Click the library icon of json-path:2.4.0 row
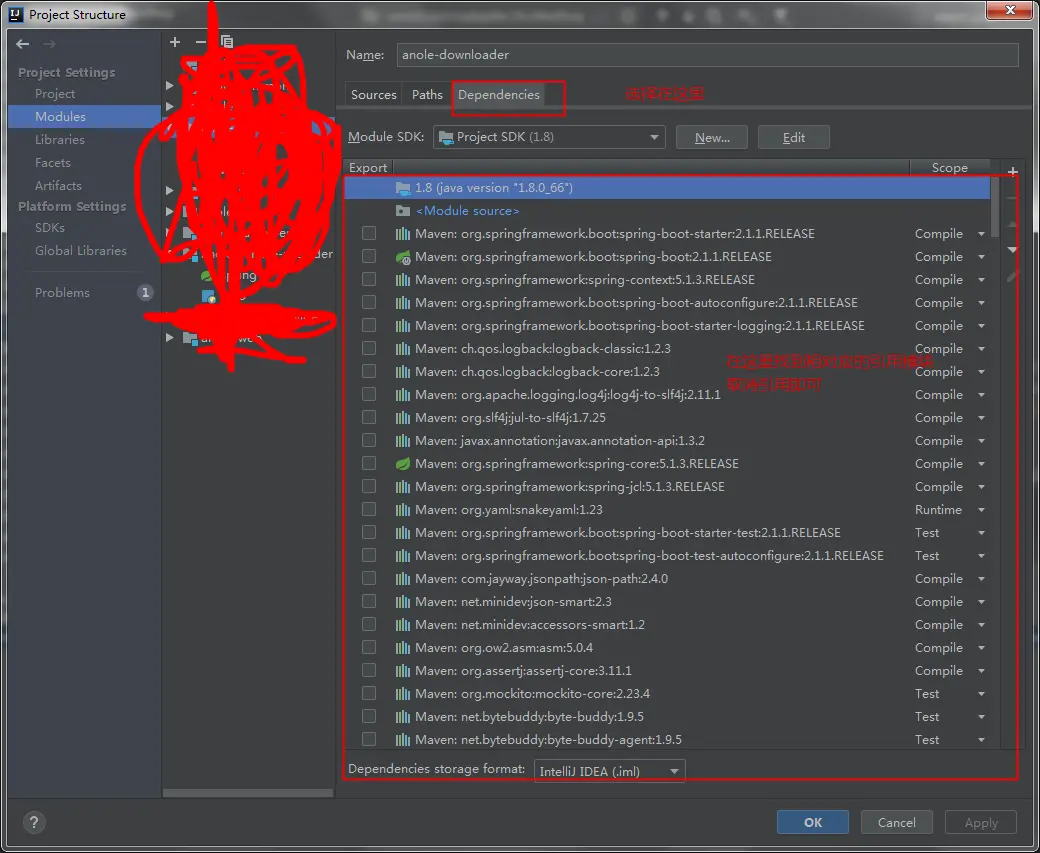Image resolution: width=1040 pixels, height=853 pixels. pos(403,578)
